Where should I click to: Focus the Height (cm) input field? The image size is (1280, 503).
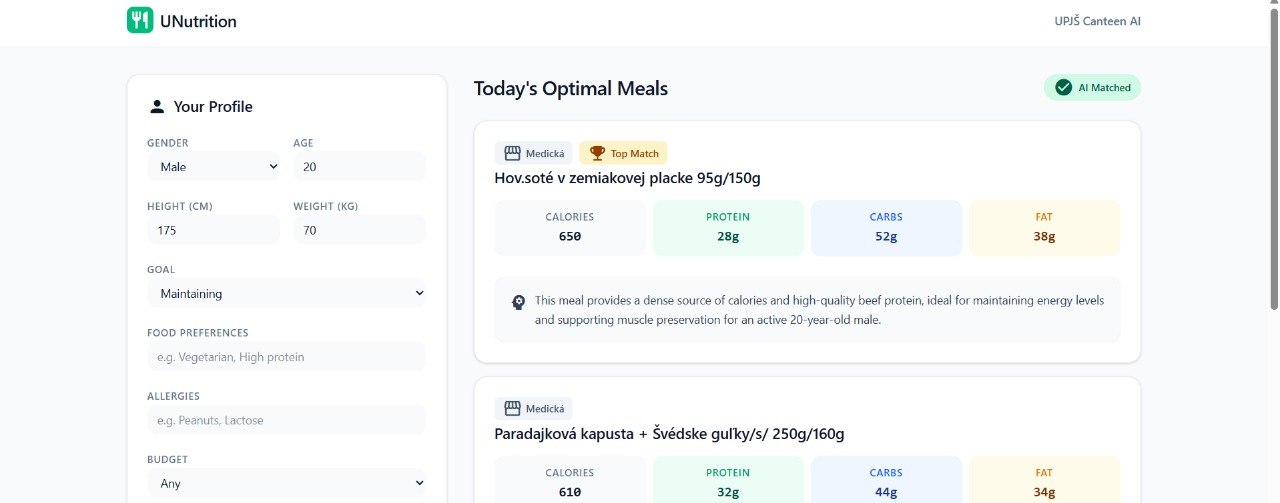[213, 230]
